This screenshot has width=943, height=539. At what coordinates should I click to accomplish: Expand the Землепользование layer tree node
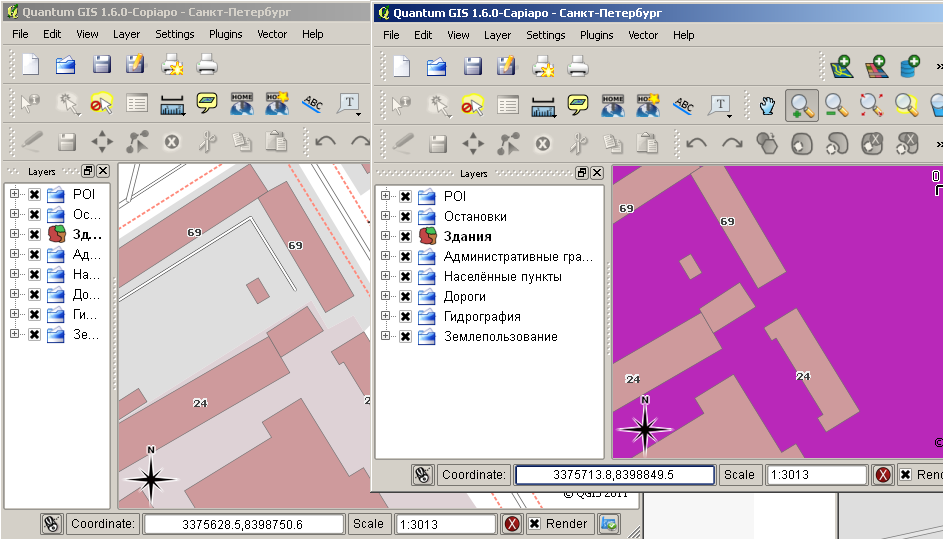tap(385, 337)
